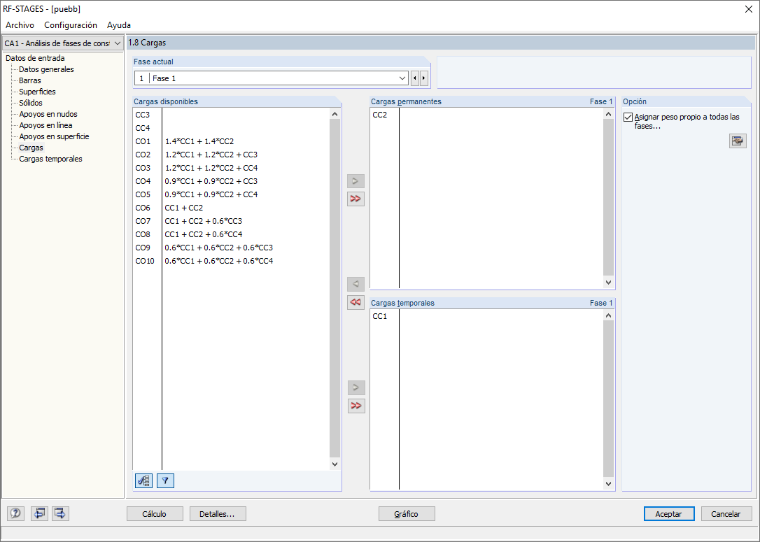Select CO9 load combination row

click(232, 247)
